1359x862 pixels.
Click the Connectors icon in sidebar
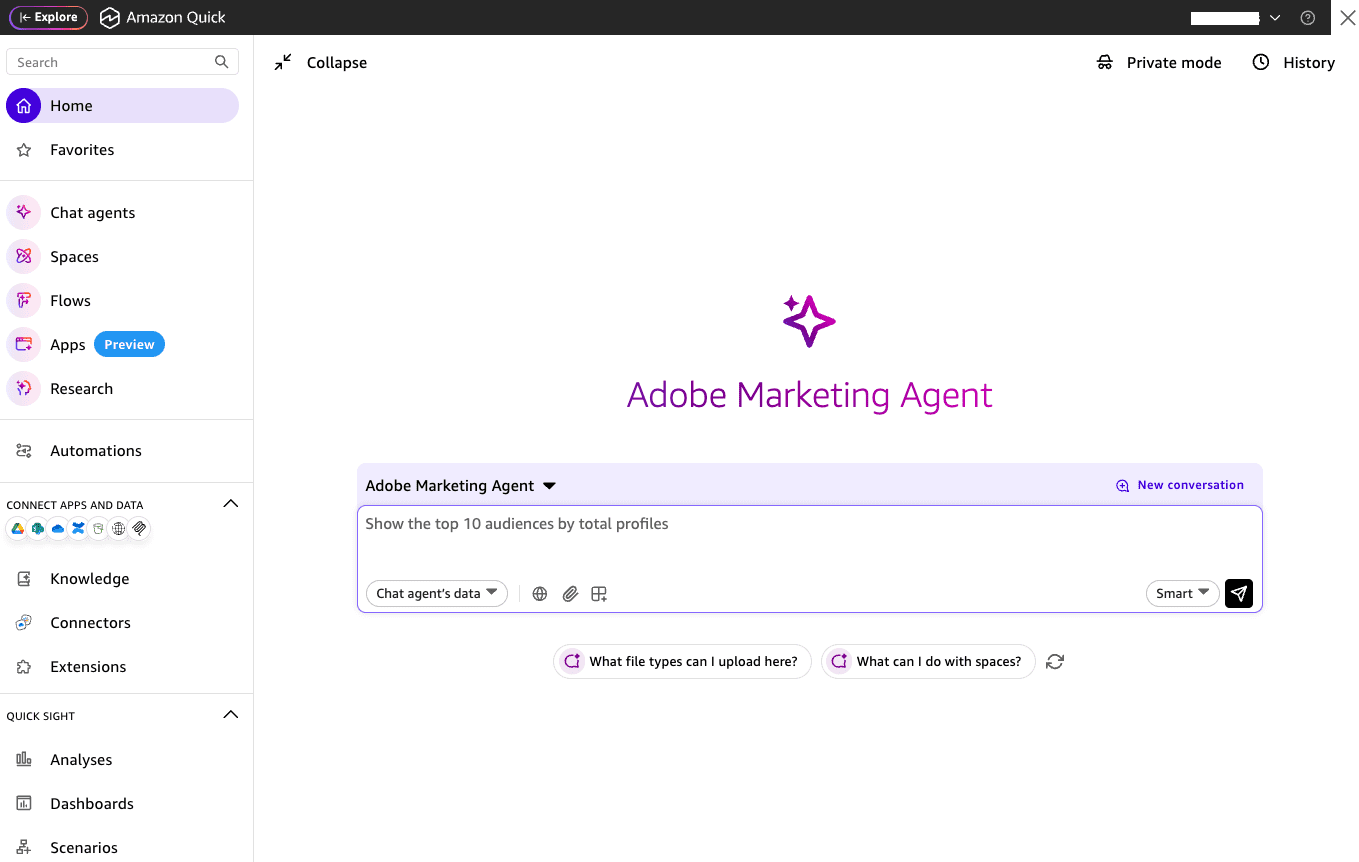[24, 623]
